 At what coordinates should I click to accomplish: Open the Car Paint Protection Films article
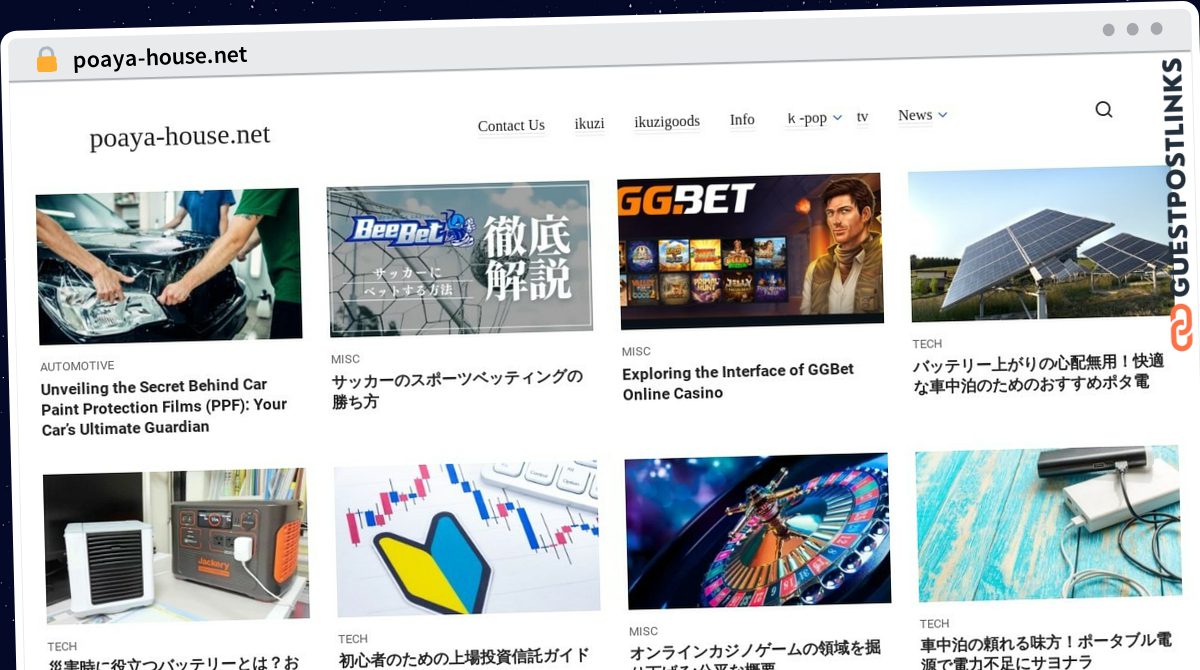[x=164, y=406]
